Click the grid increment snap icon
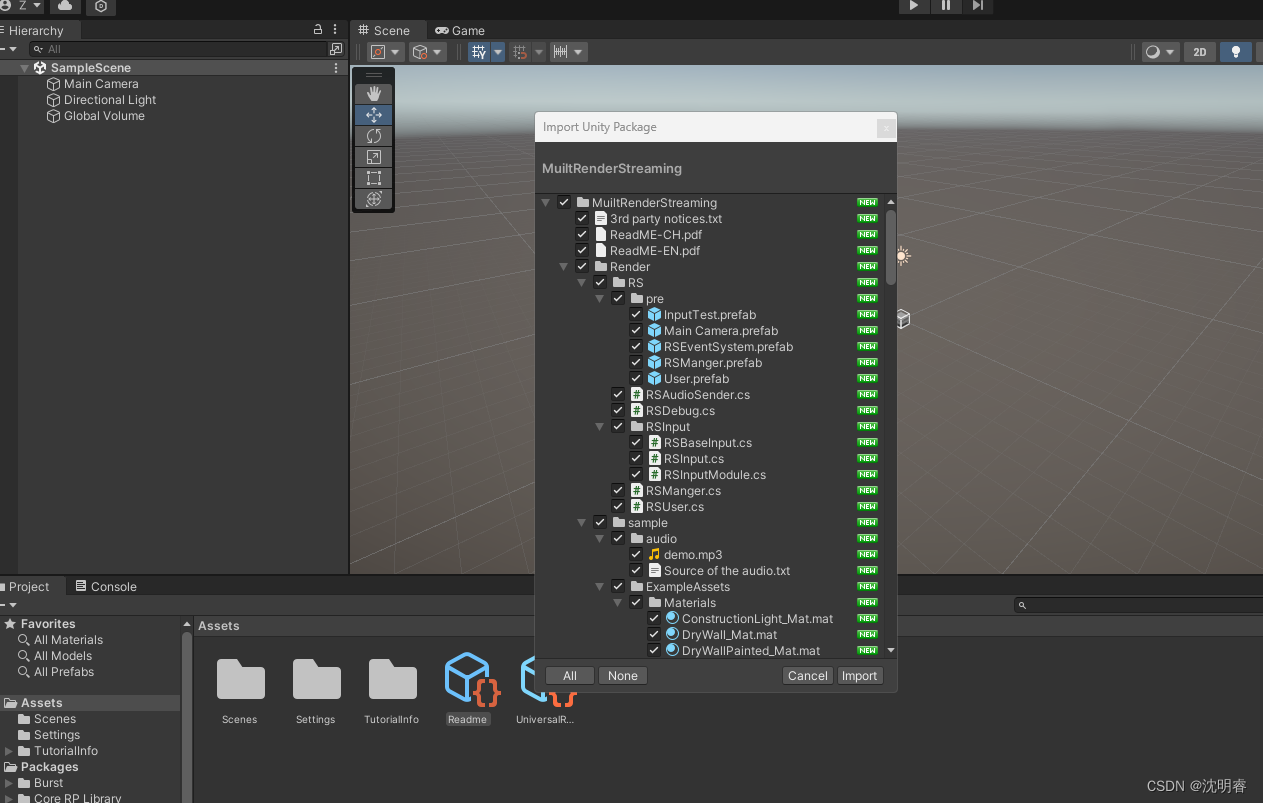The width and height of the screenshot is (1263, 803). click(520, 52)
